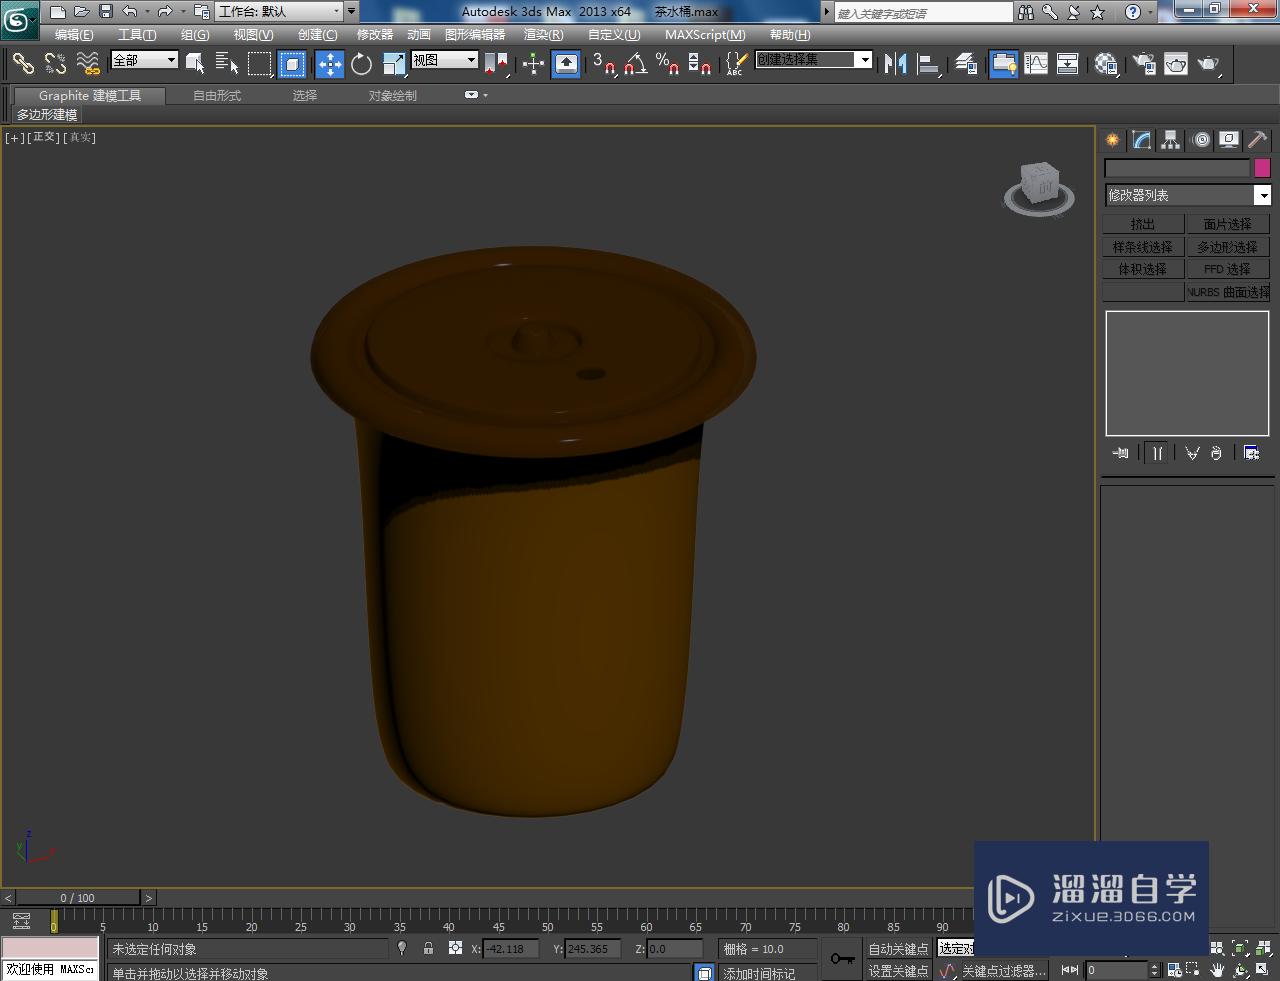Open the Utilities hammer panel tab
1280x981 pixels.
(x=1257, y=140)
